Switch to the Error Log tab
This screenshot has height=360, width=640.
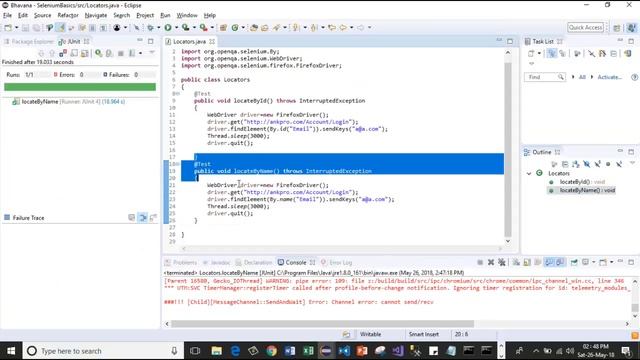pos(336,262)
